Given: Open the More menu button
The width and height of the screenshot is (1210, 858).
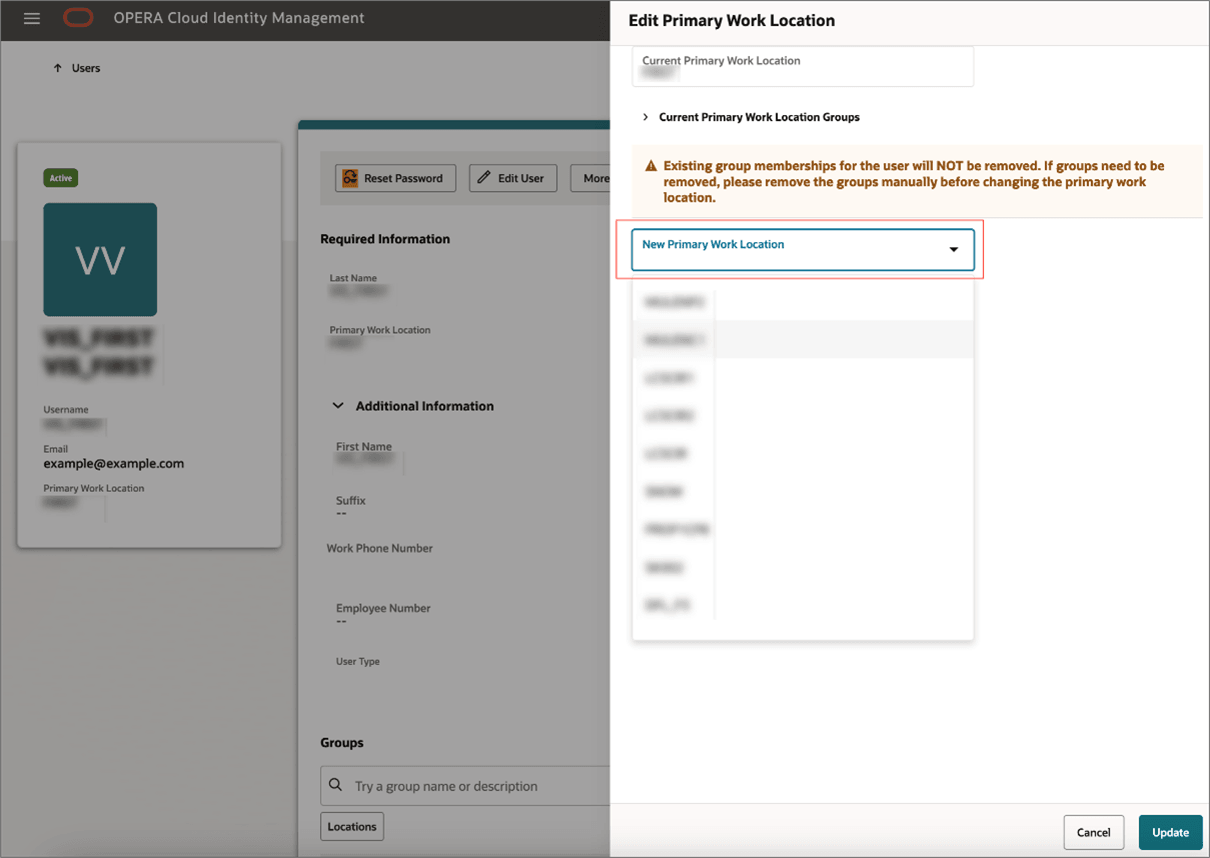Looking at the screenshot, I should (x=591, y=178).
